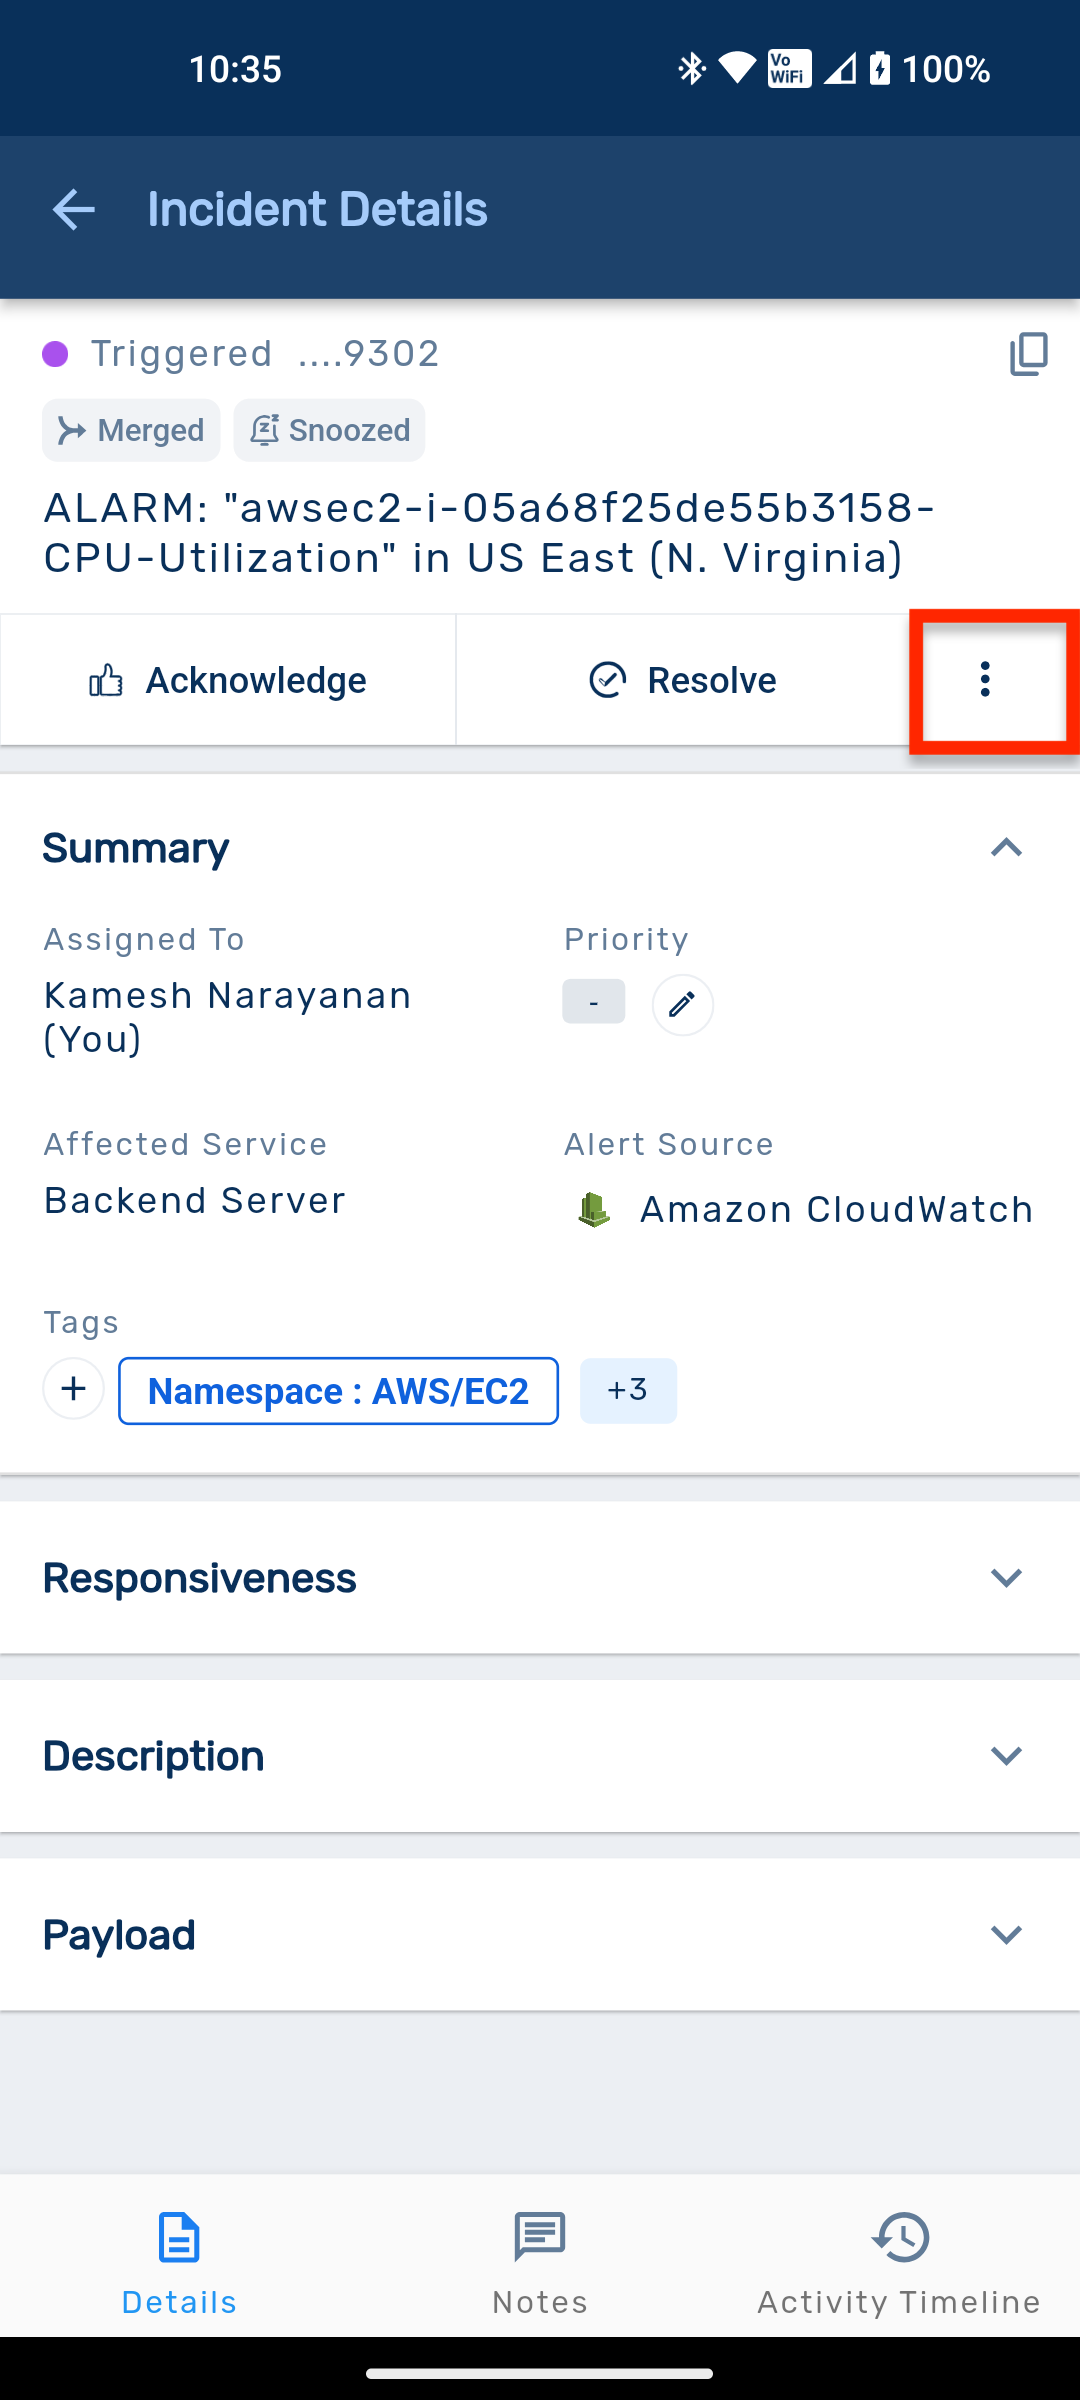The image size is (1080, 2400).
Task: Expand the Description section
Action: [1006, 1756]
